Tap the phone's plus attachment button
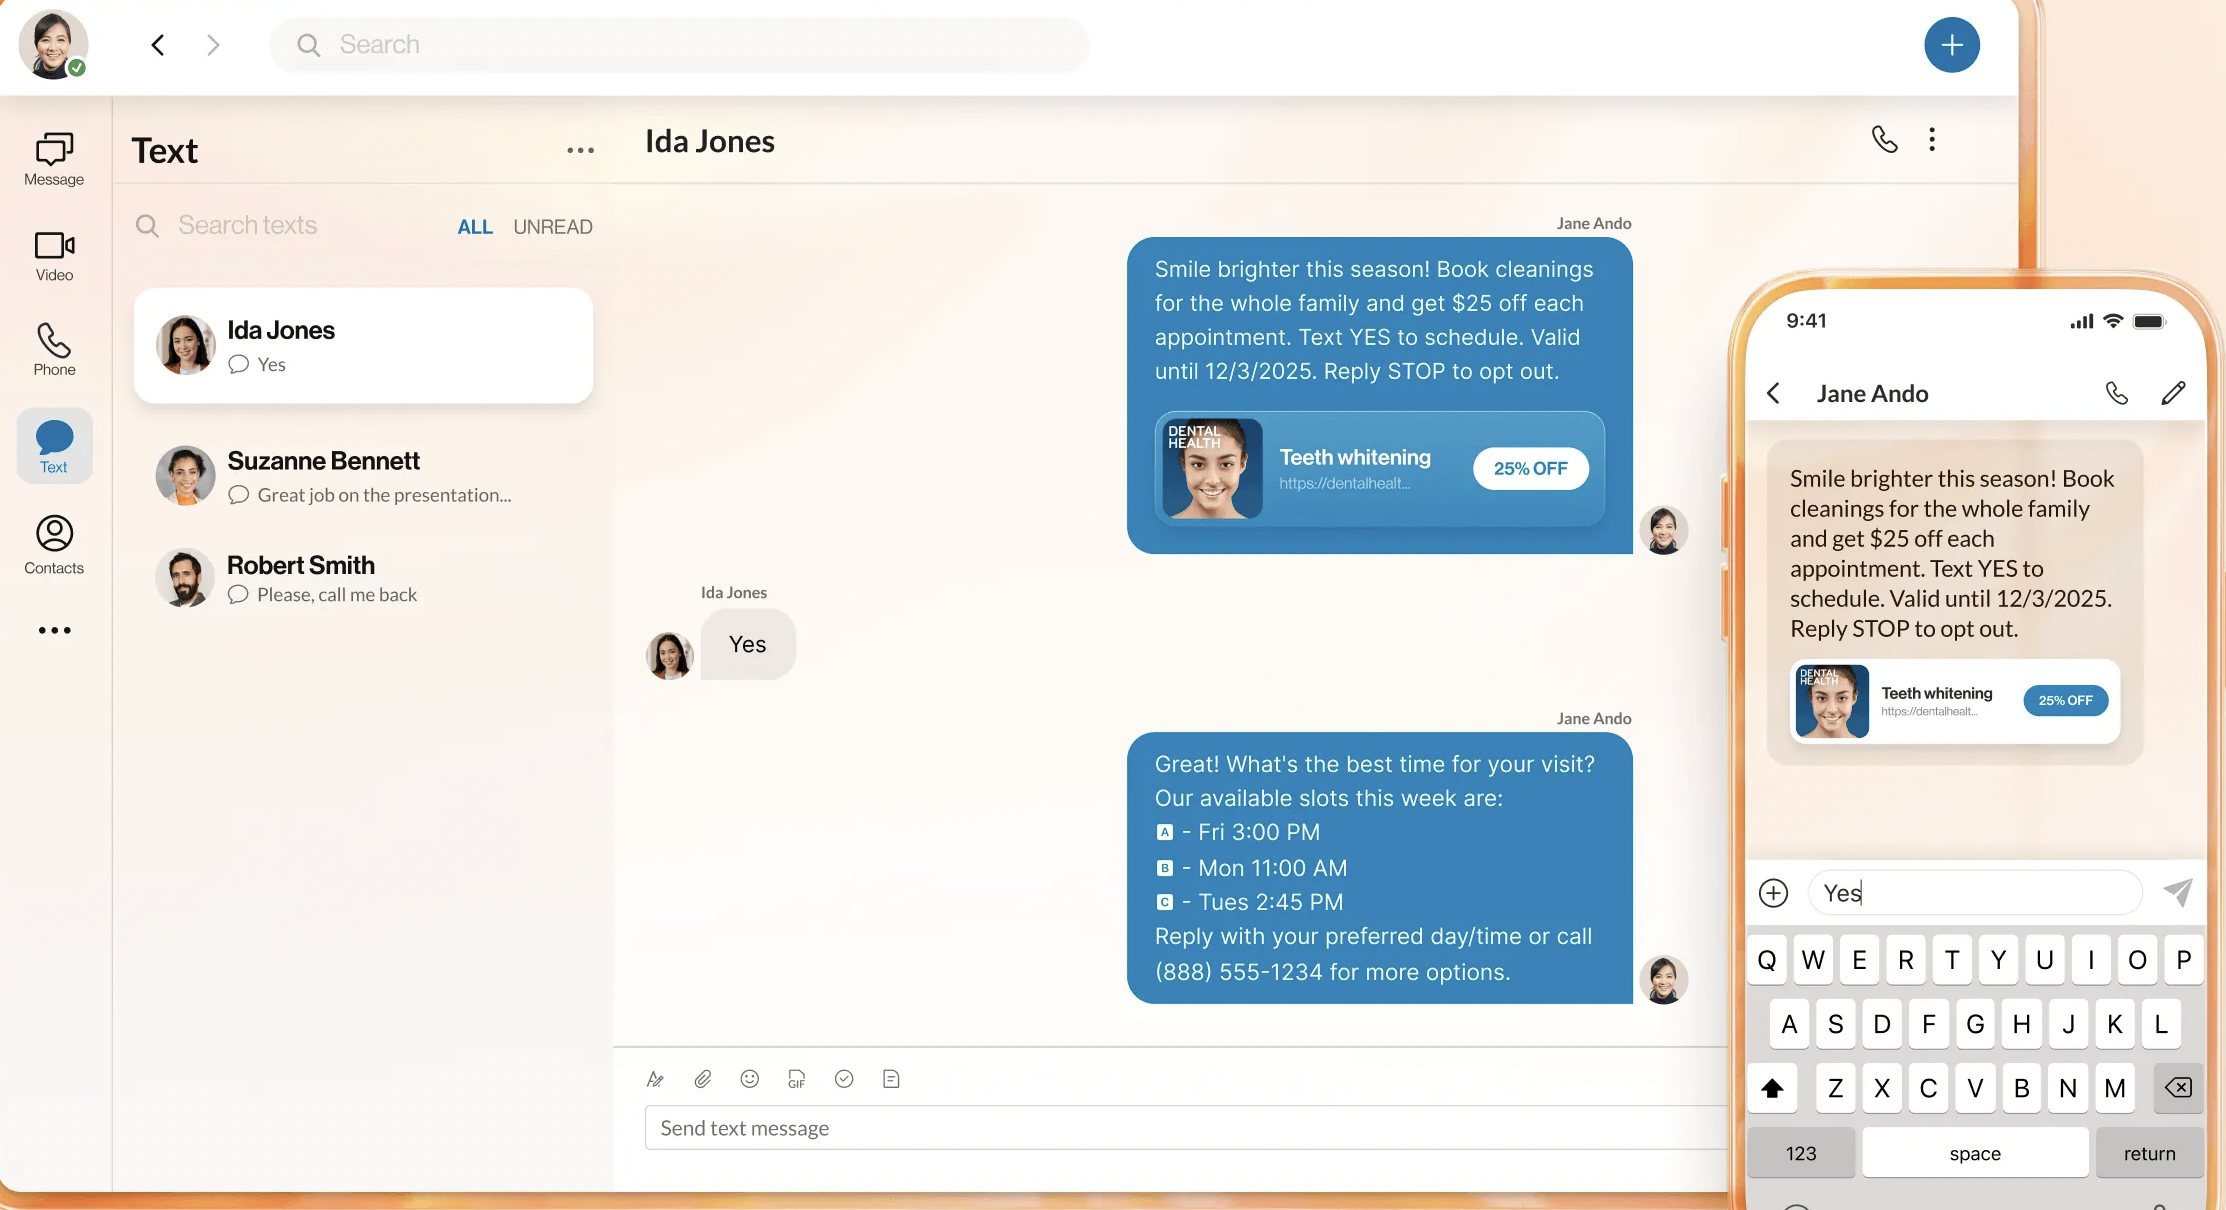The image size is (2226, 1210). 1773,892
